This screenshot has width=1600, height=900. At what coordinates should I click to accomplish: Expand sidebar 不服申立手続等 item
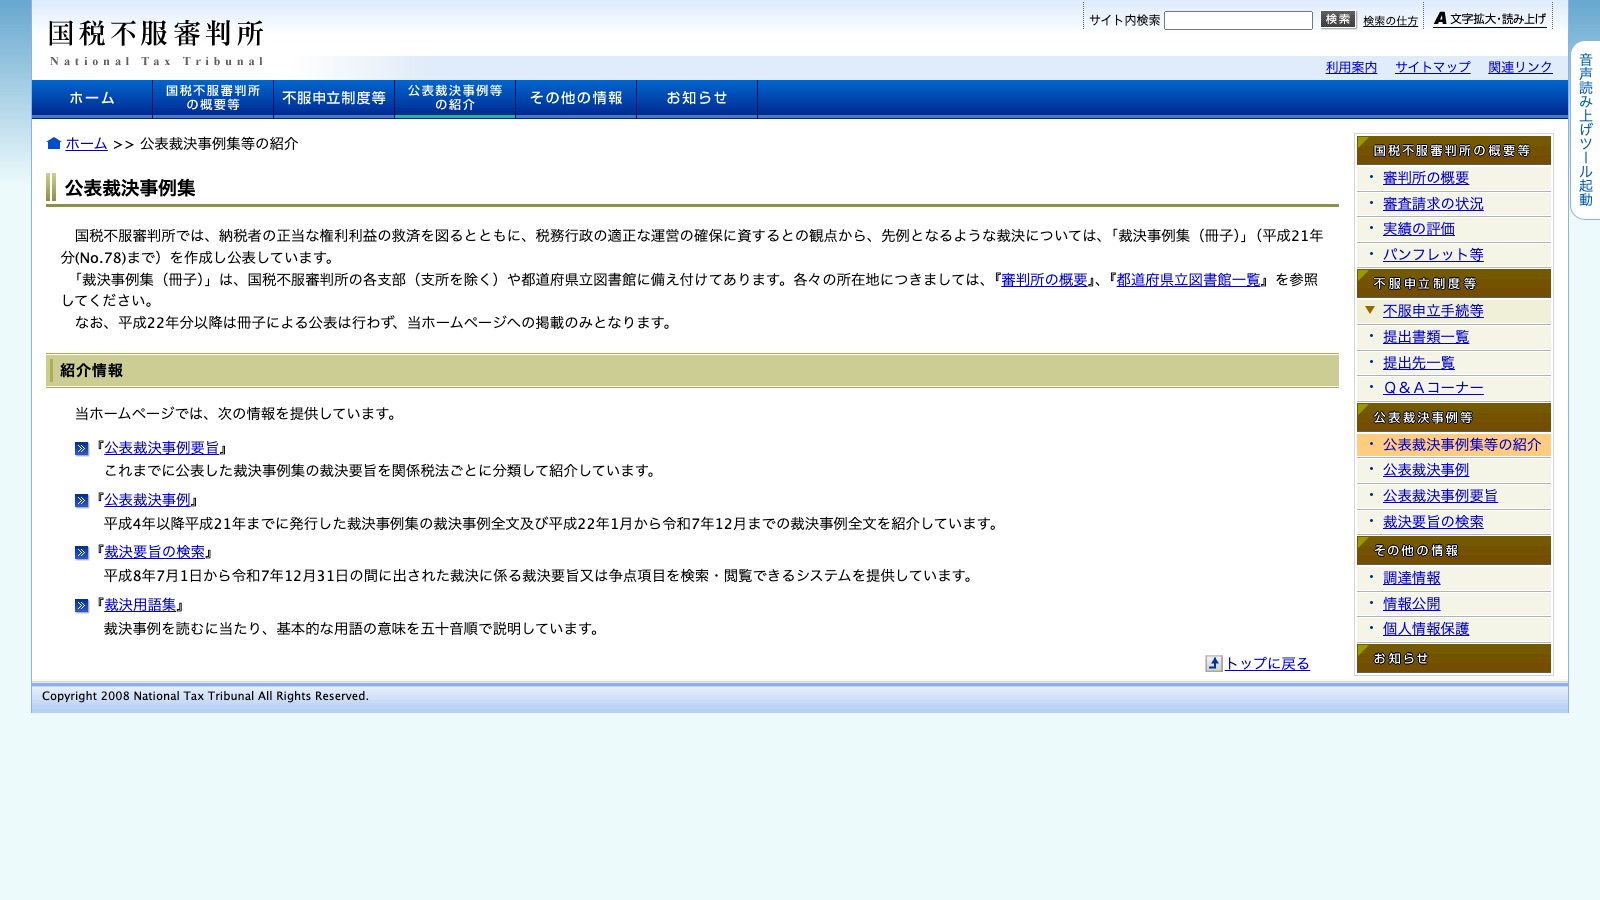coord(1433,311)
